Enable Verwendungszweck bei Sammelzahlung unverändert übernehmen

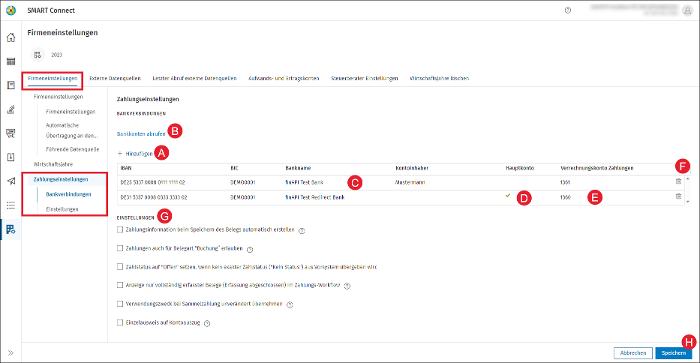pyautogui.click(x=120, y=304)
